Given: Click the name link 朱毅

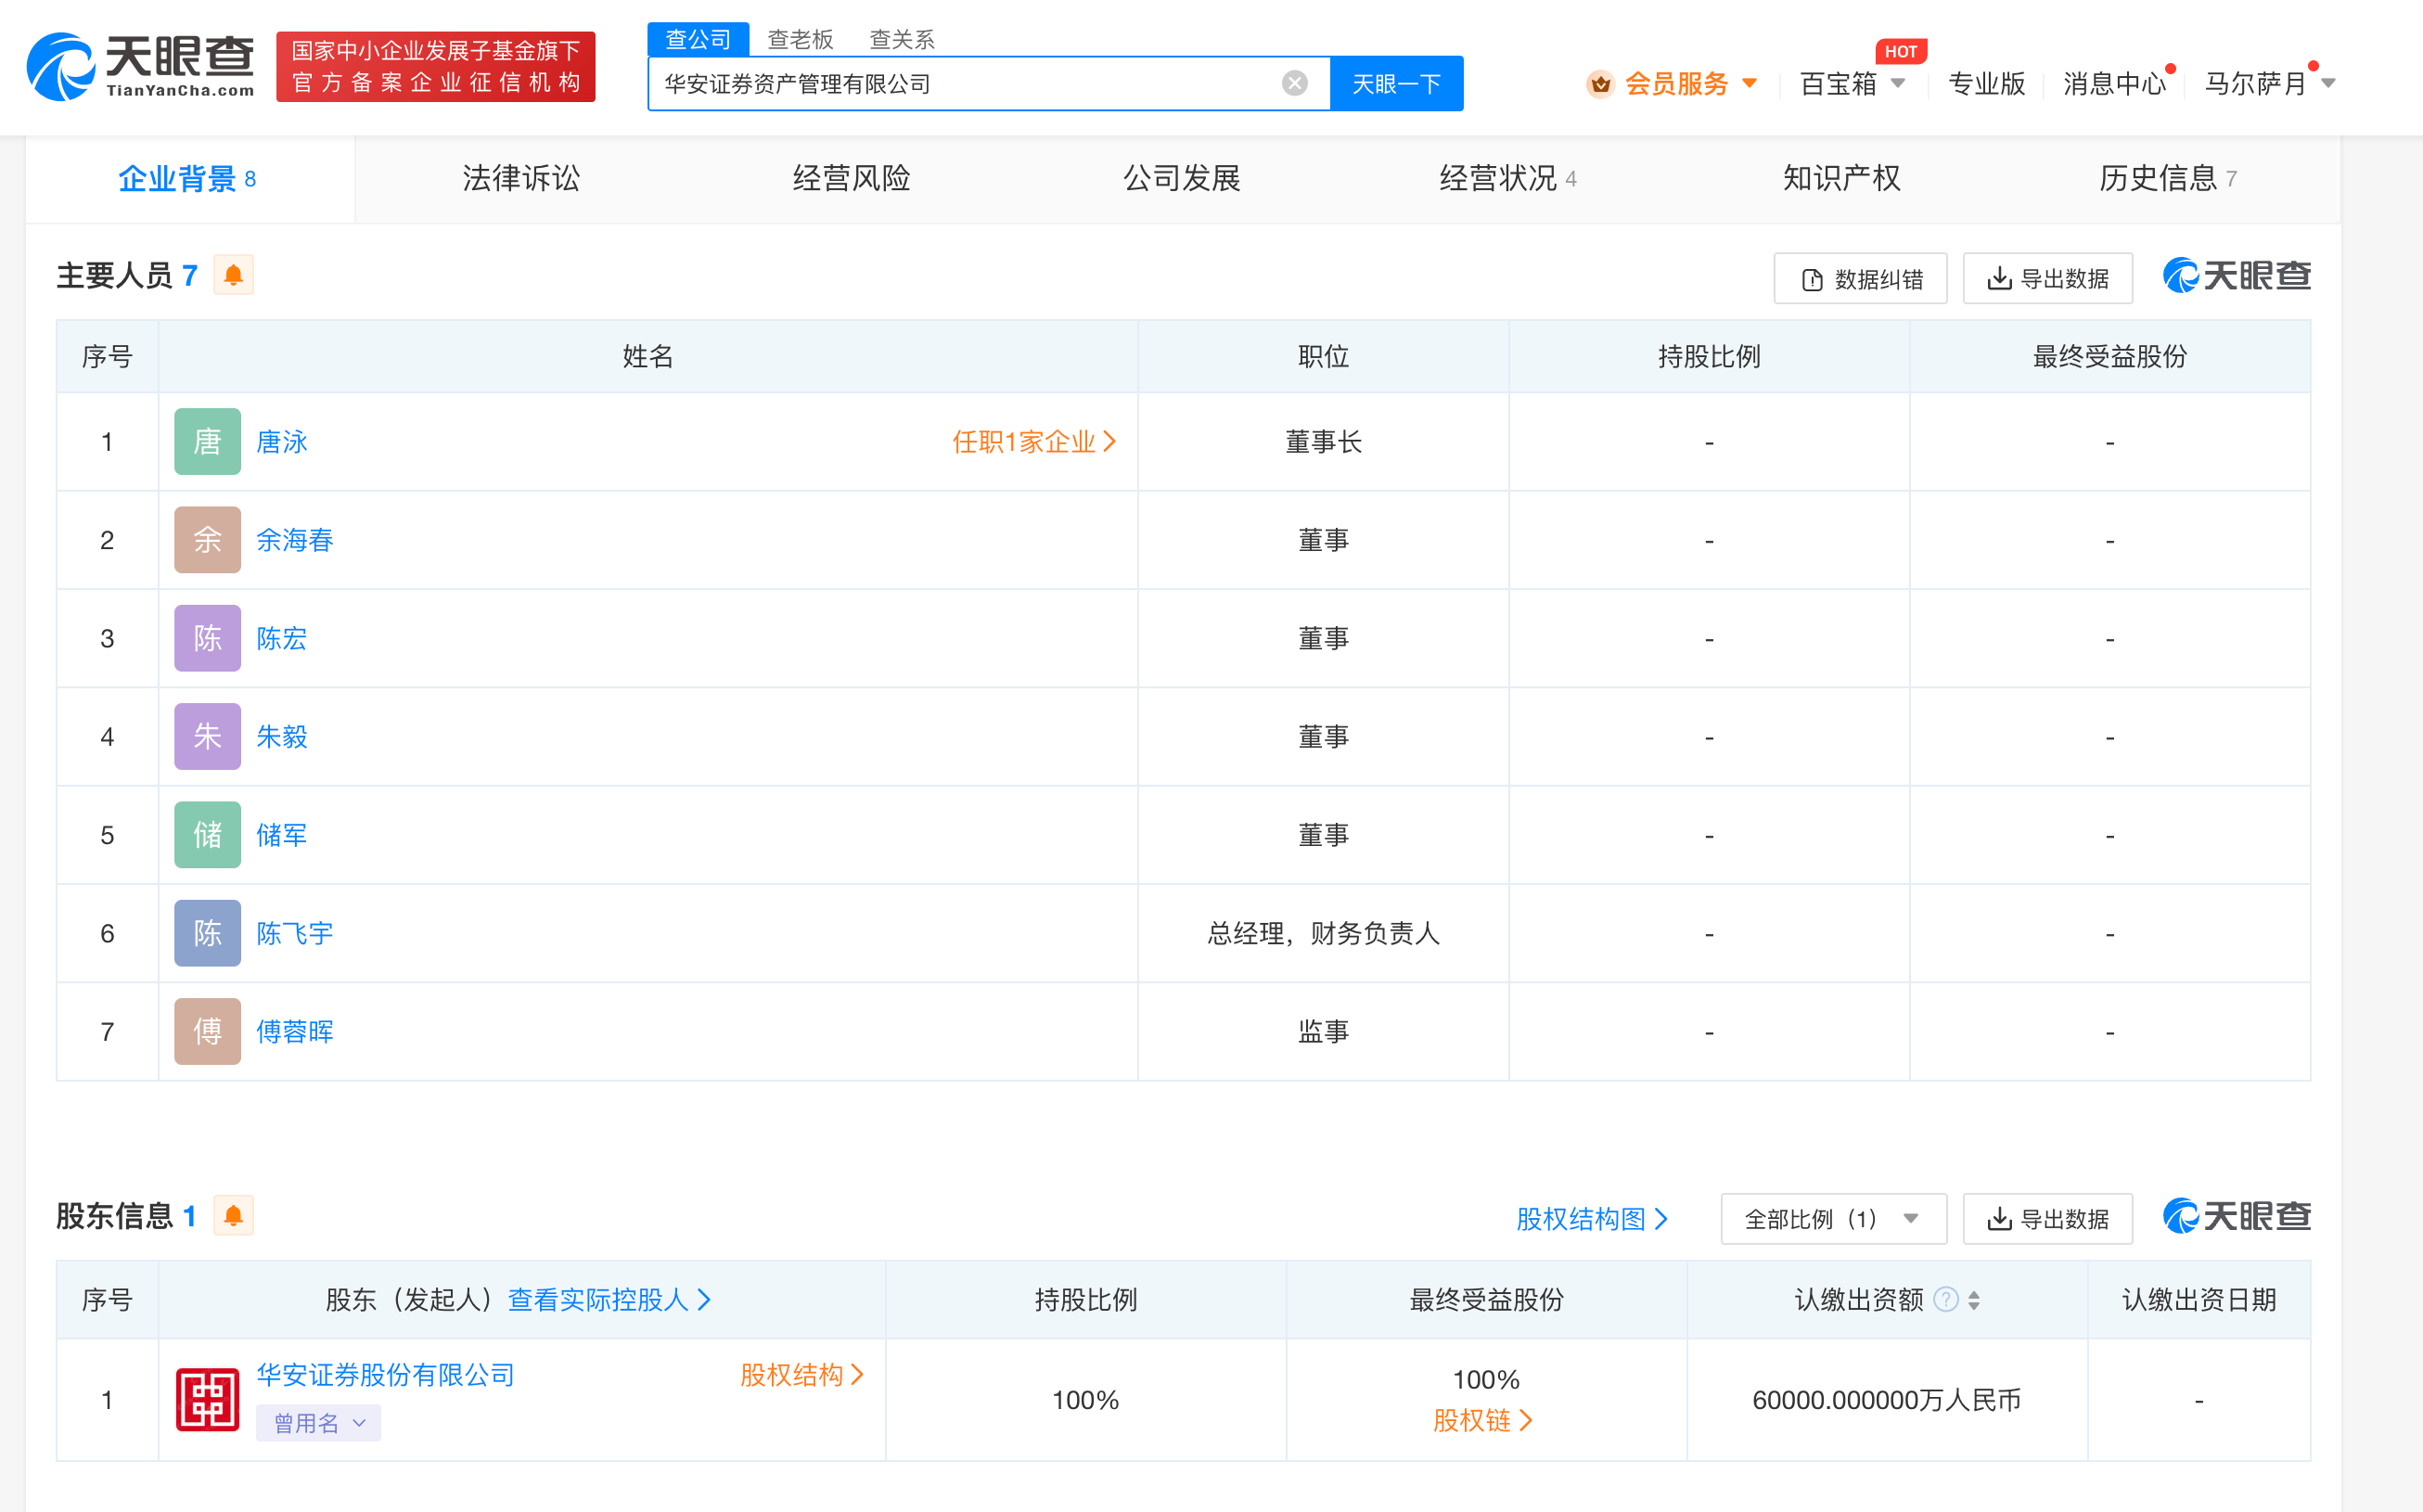Looking at the screenshot, I should 282,737.
